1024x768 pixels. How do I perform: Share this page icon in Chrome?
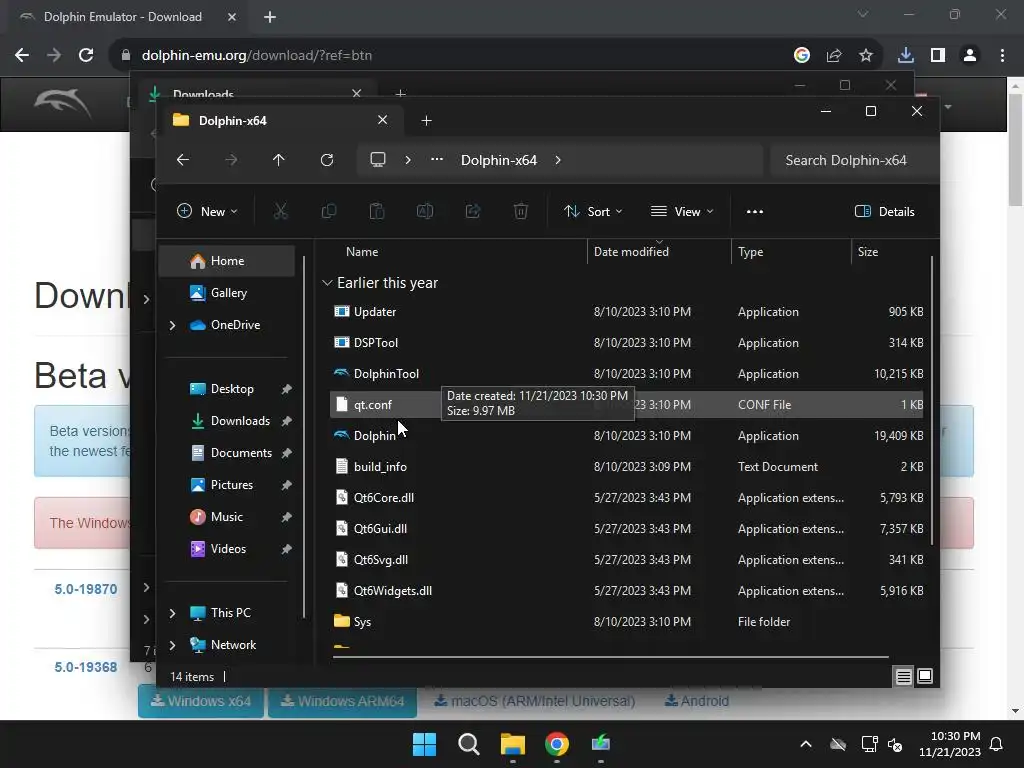(x=834, y=56)
